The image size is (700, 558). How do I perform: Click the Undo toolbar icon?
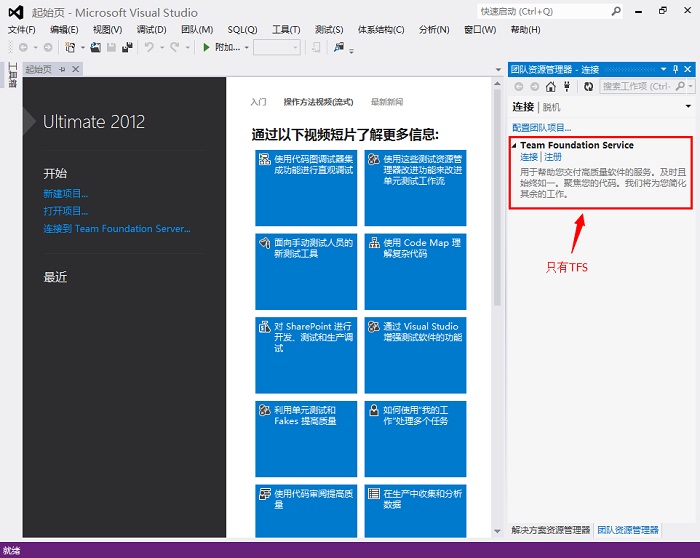(x=149, y=47)
